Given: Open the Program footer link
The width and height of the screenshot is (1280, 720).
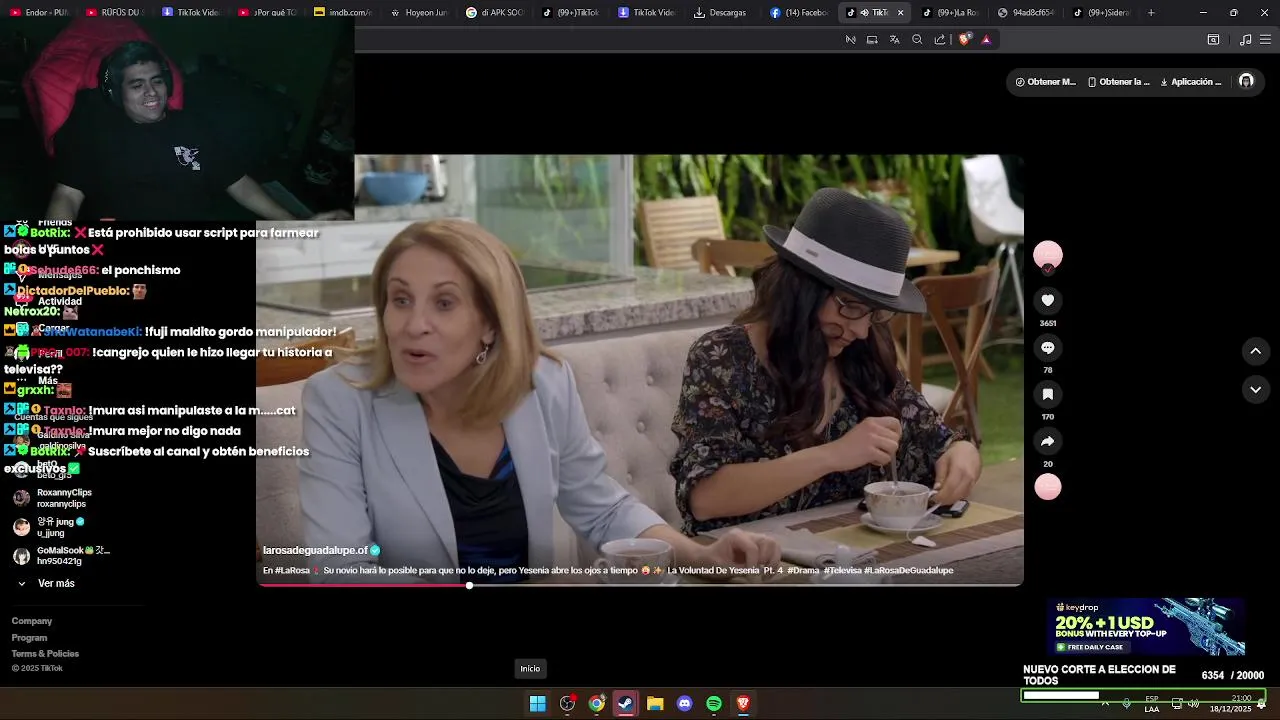Looking at the screenshot, I should 29,637.
